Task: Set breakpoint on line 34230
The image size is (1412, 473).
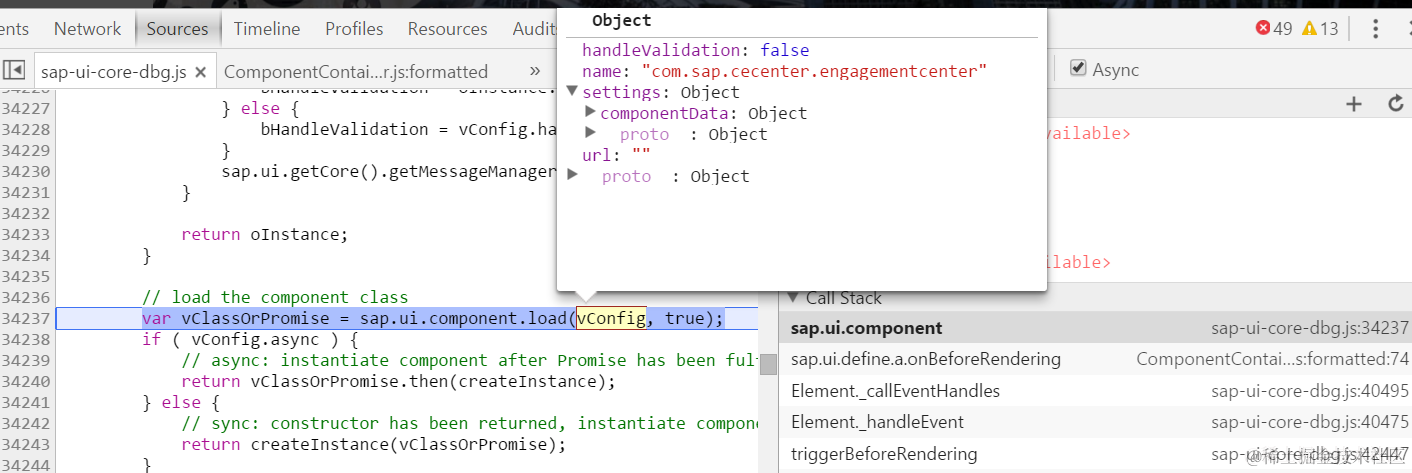Action: tap(25, 171)
